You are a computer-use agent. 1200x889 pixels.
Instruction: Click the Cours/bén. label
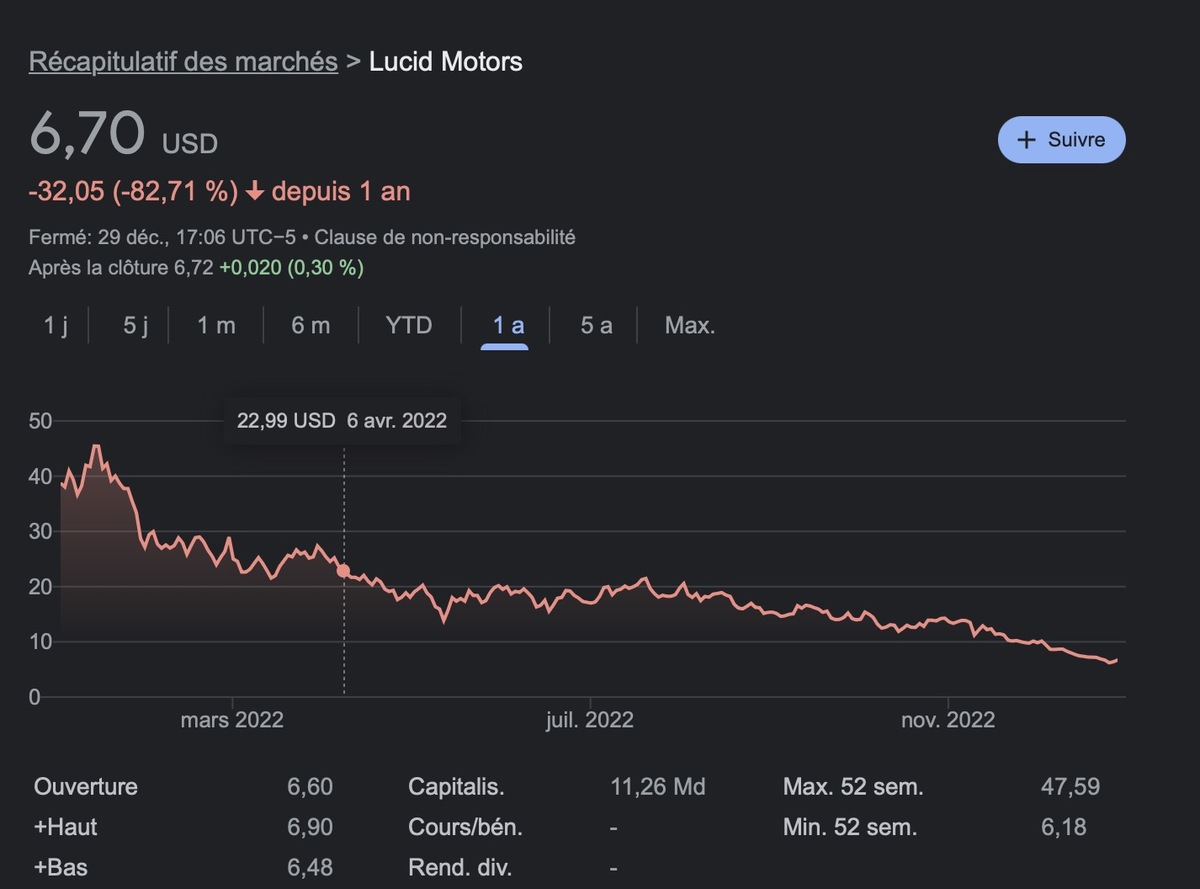(x=465, y=827)
